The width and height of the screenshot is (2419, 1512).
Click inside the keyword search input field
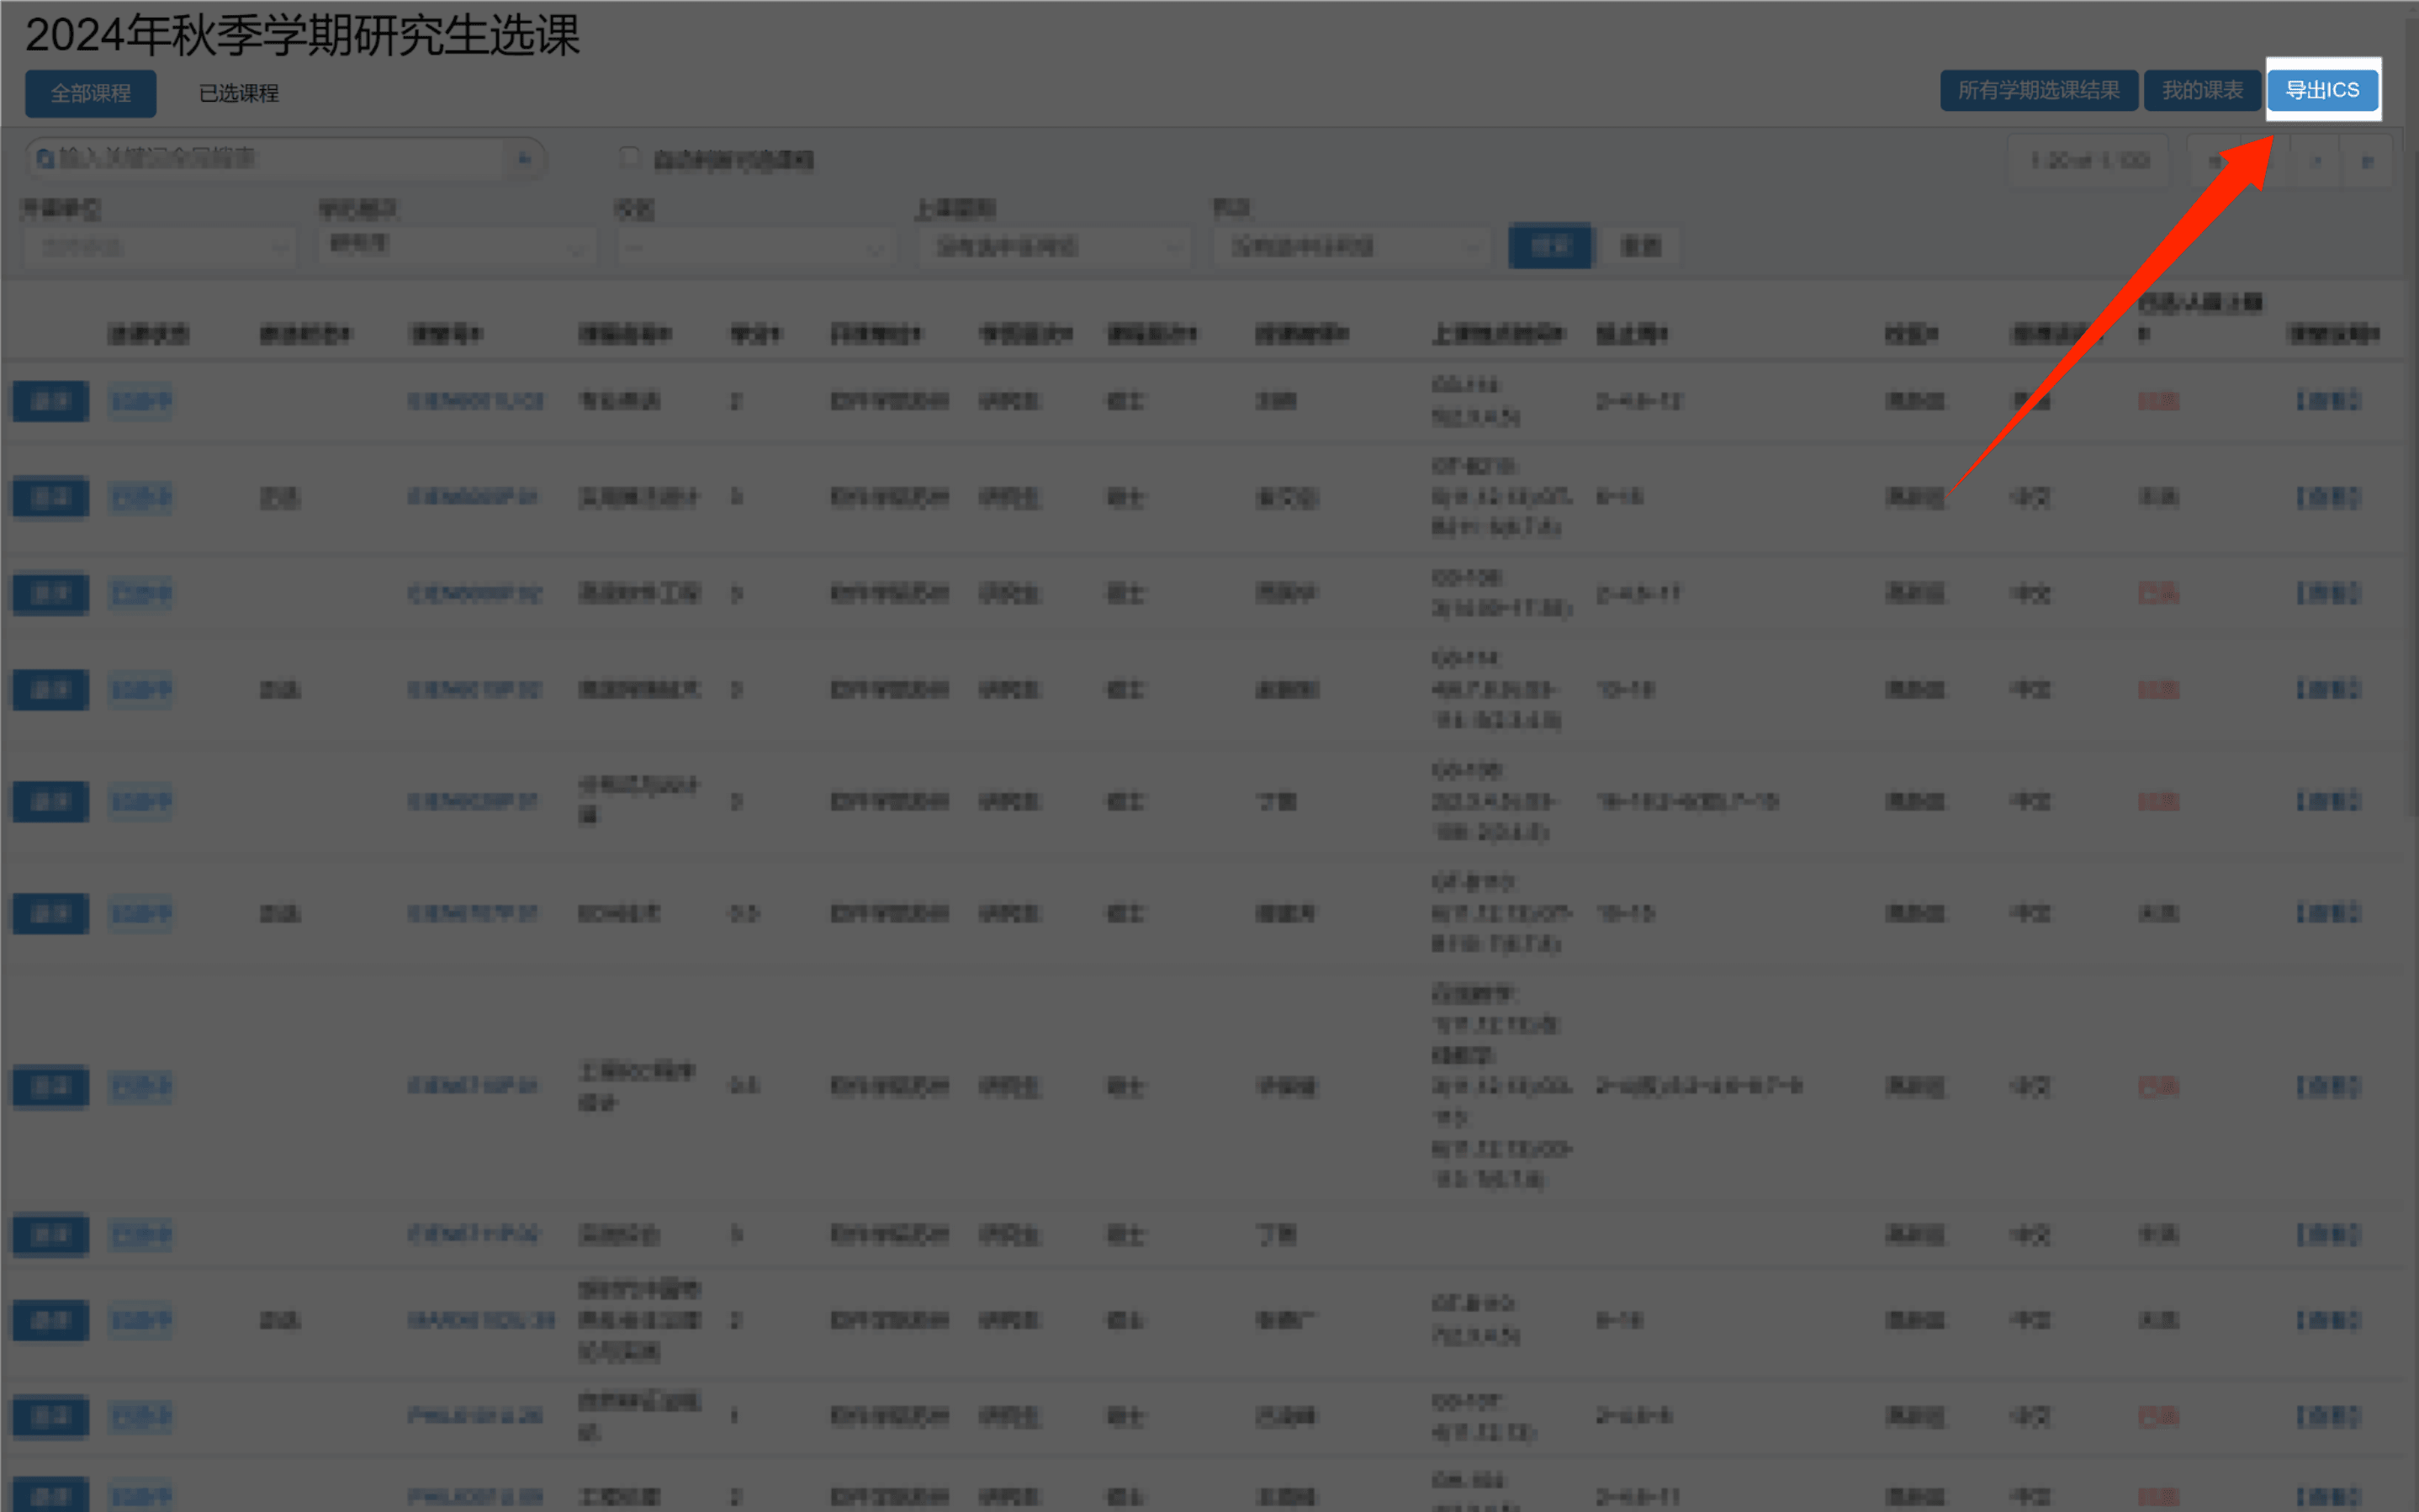[280, 159]
